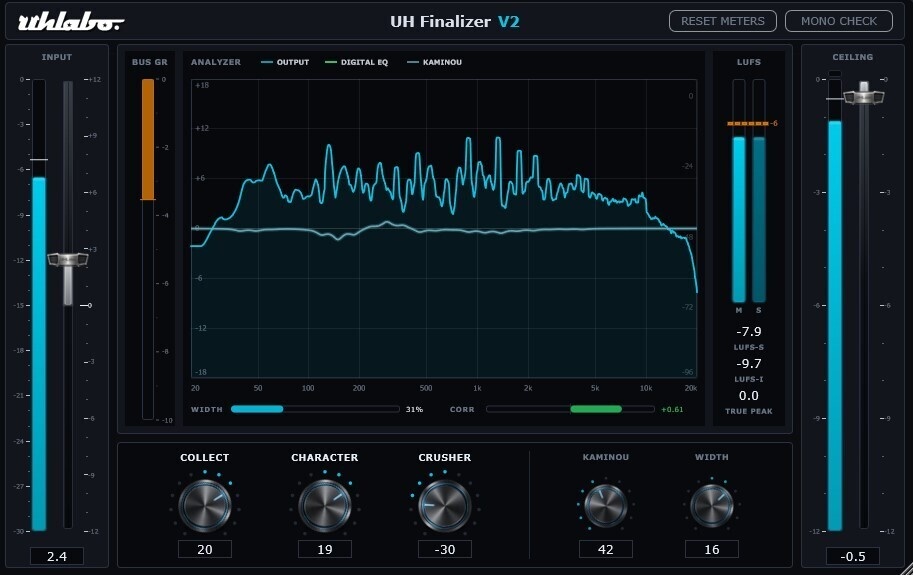The image size is (913, 575).
Task: Click the stereo WIDTH meter bar
Action: click(x=315, y=409)
